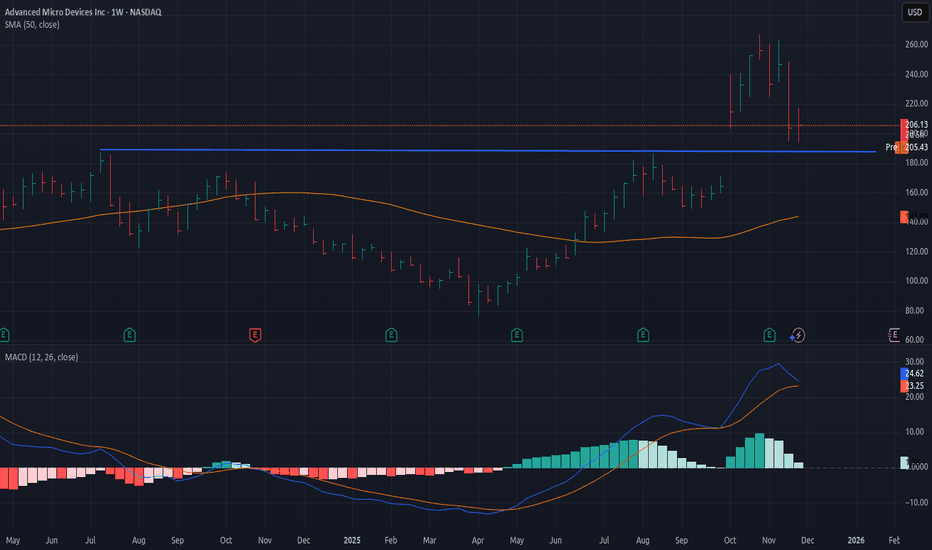The image size is (932, 550).
Task: Select the MACD (12, 26, close) indicator legend
Action: [x=42, y=355]
